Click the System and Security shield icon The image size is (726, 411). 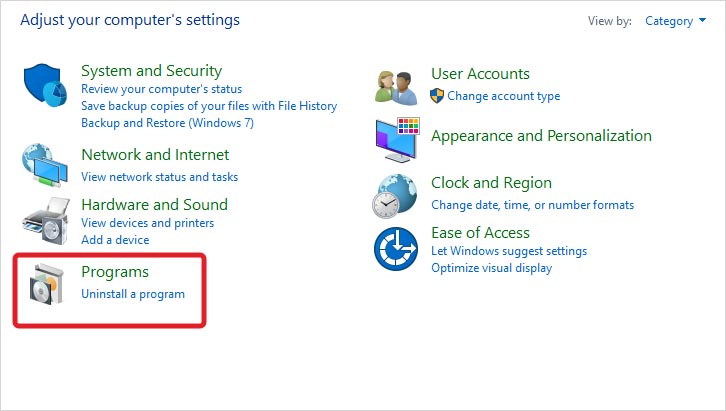45,85
